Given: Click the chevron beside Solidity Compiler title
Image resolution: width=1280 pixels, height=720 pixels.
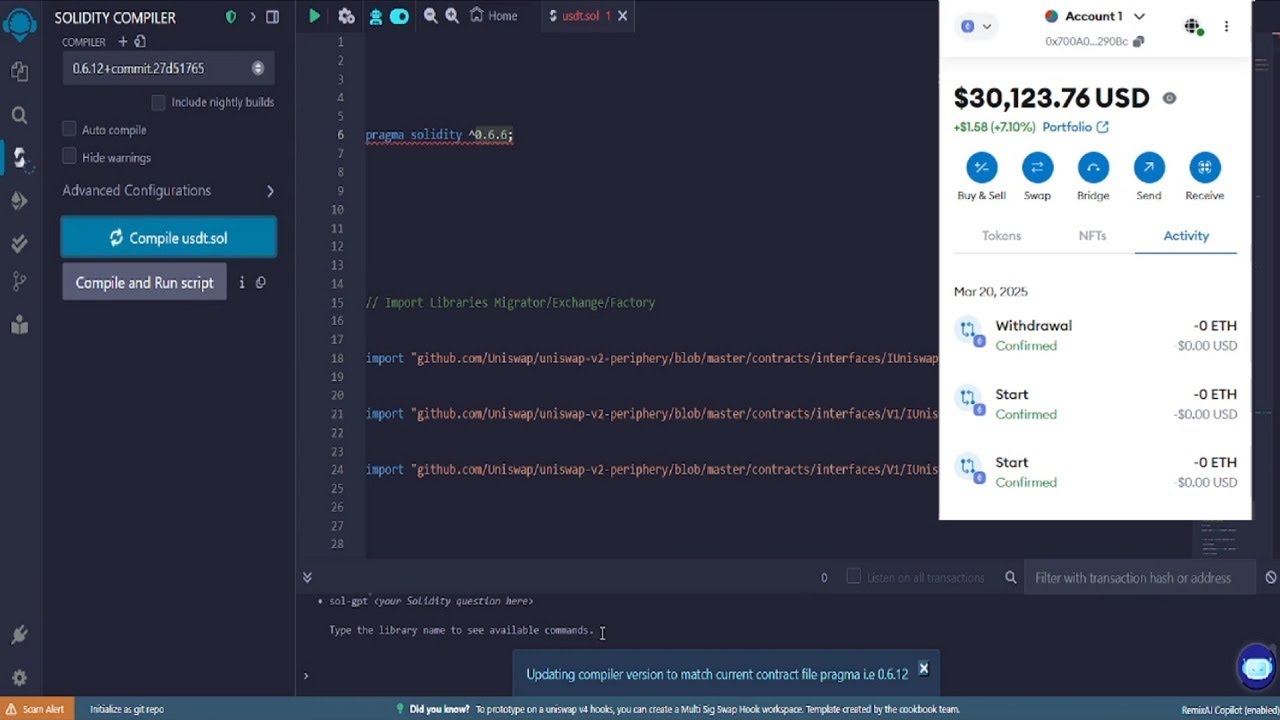Looking at the screenshot, I should point(253,17).
